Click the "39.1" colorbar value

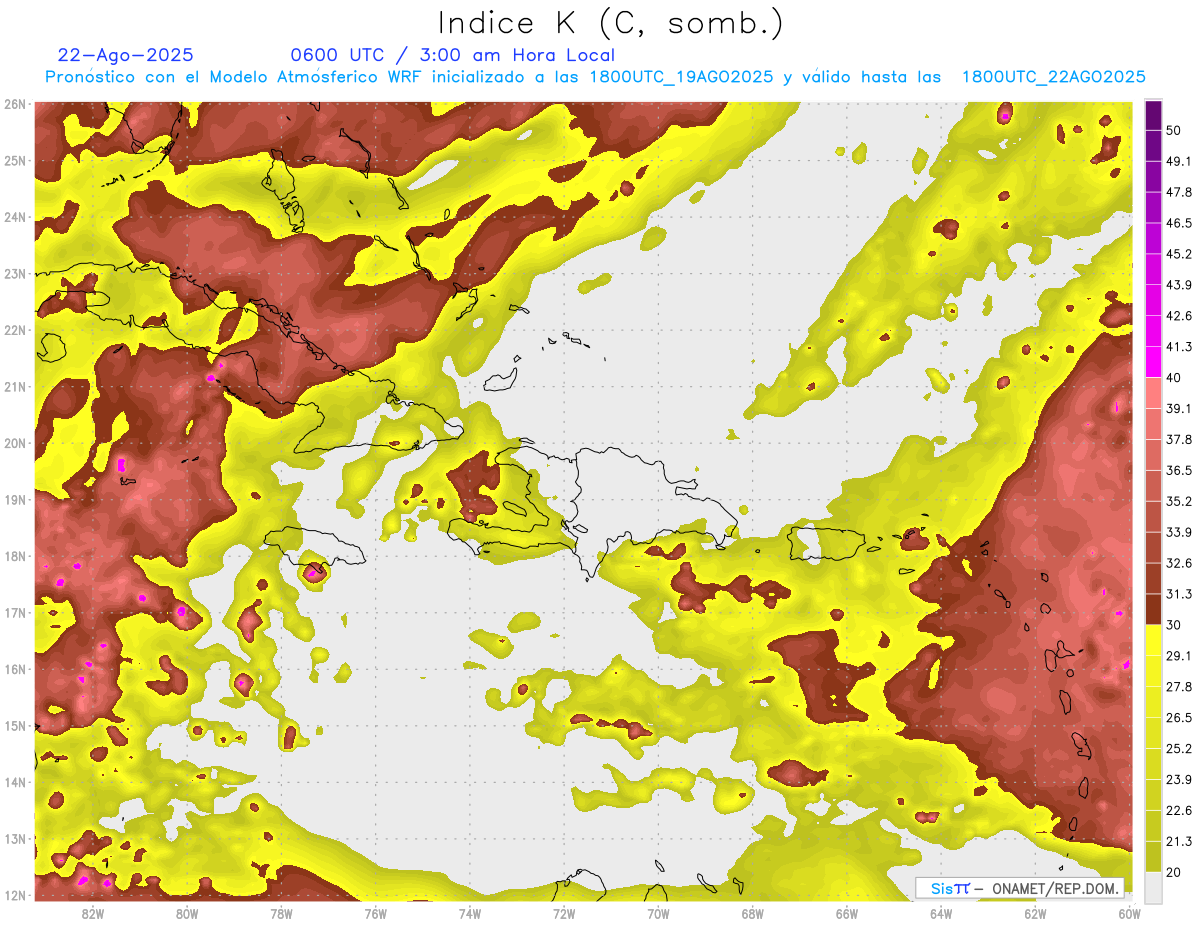pyautogui.click(x=1178, y=408)
